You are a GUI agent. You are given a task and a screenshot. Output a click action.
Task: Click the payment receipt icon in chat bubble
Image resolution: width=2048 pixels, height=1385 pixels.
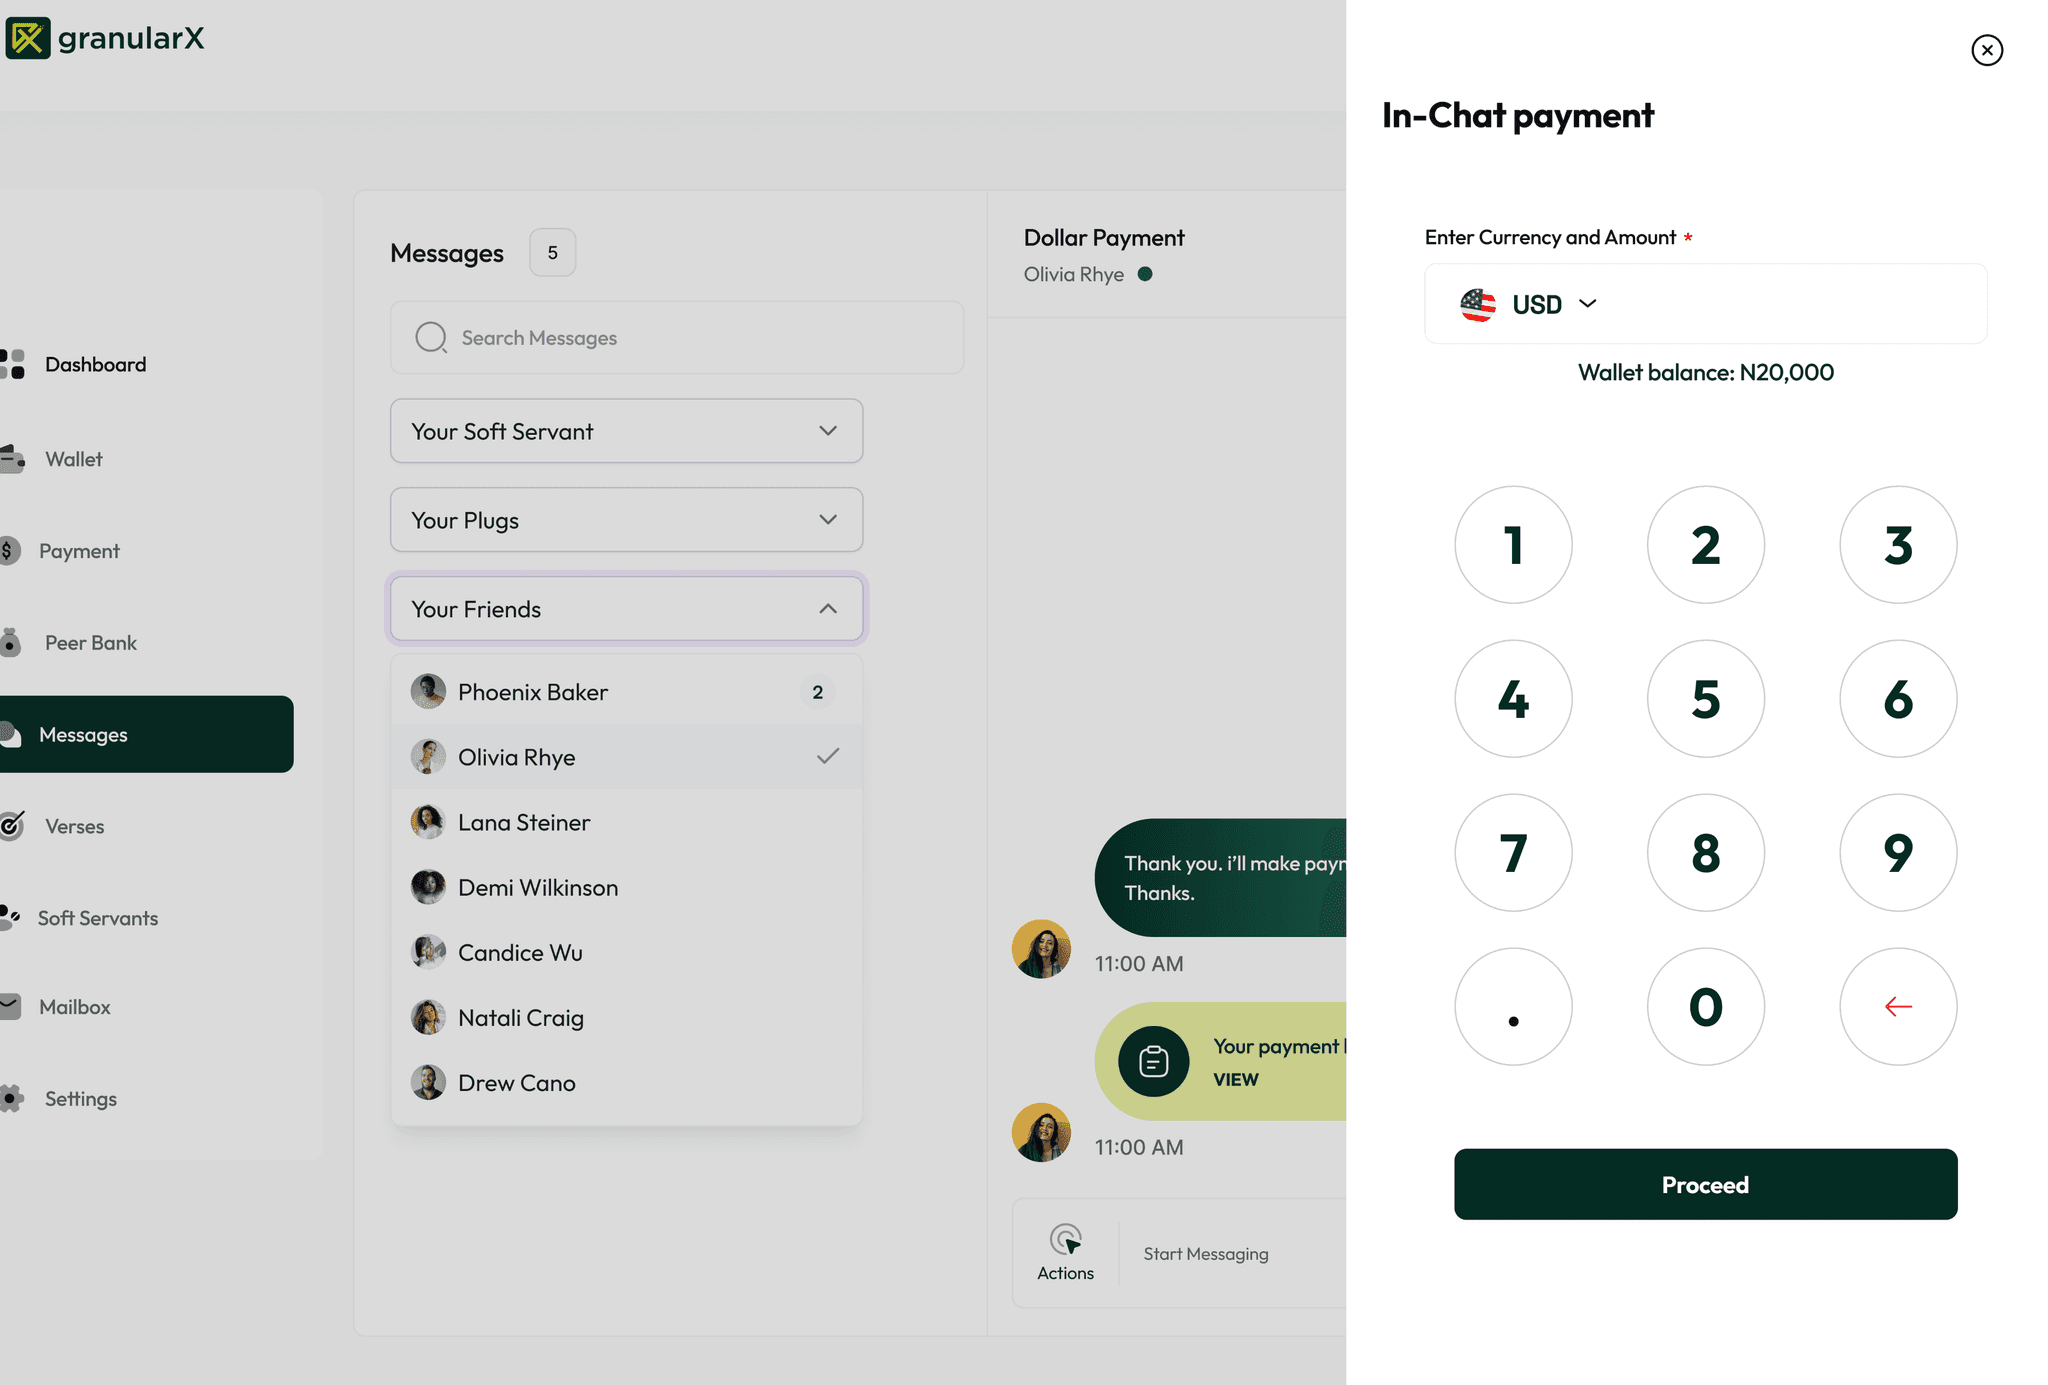coord(1153,1061)
